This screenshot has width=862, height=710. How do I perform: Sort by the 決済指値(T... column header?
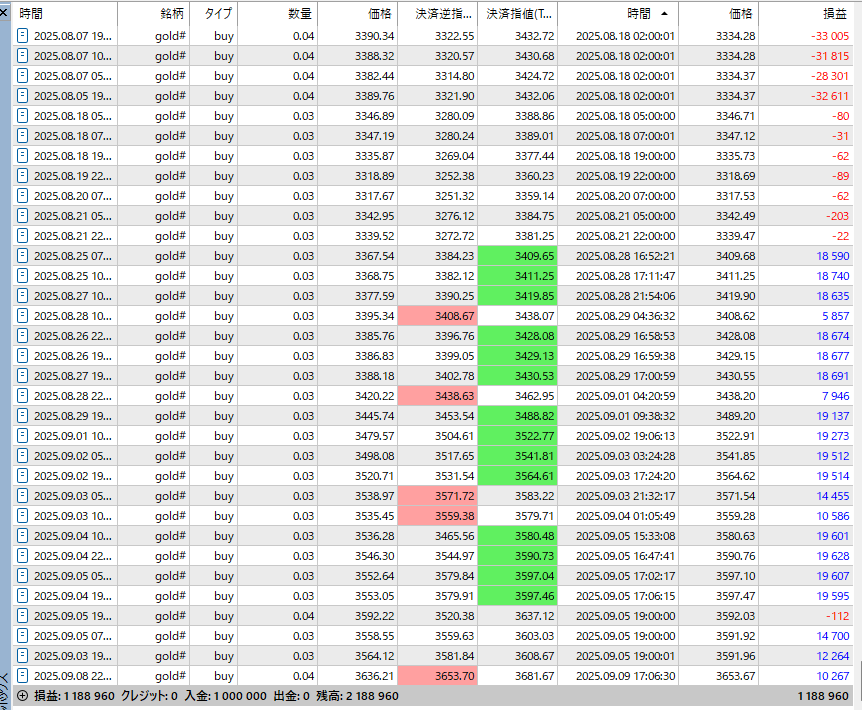coord(518,14)
